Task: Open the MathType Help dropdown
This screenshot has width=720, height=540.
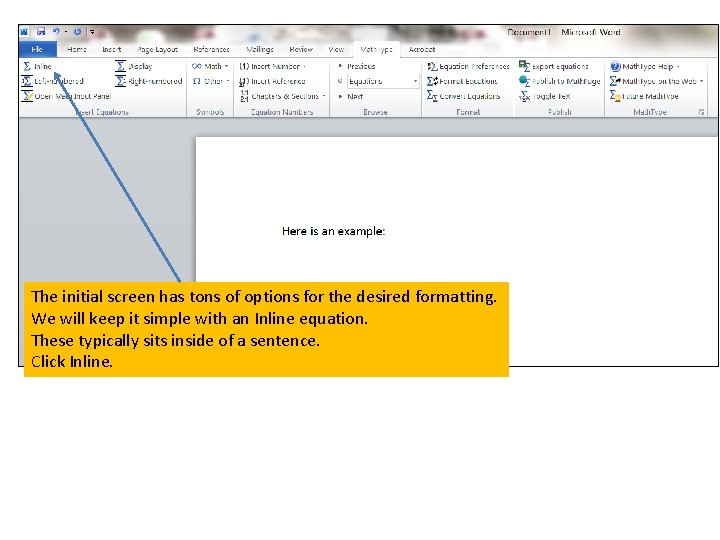Action: pyautogui.click(x=645, y=66)
